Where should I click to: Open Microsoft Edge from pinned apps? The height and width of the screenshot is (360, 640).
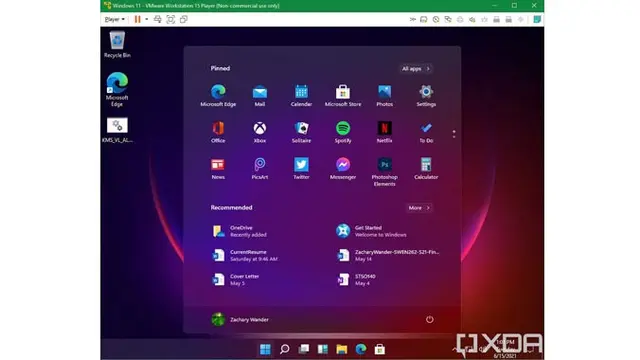click(218, 96)
